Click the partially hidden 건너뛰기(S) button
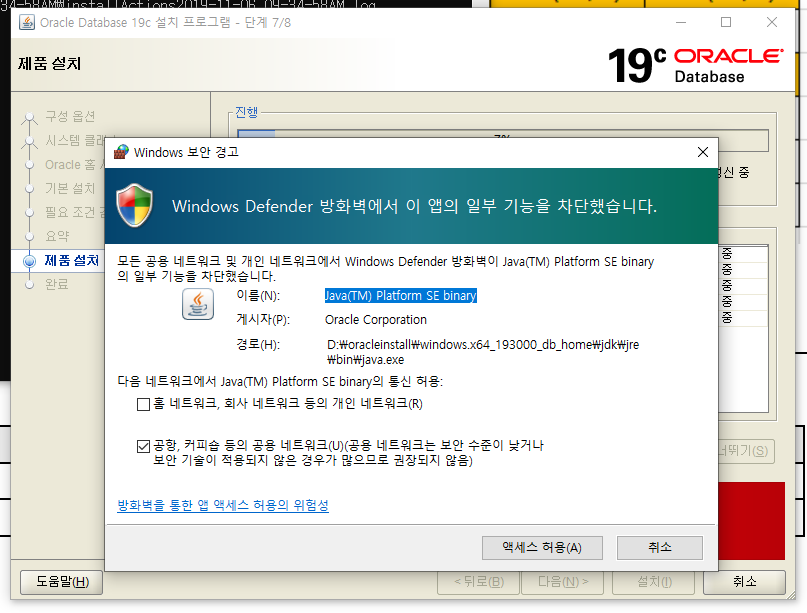807x613 pixels. point(746,451)
